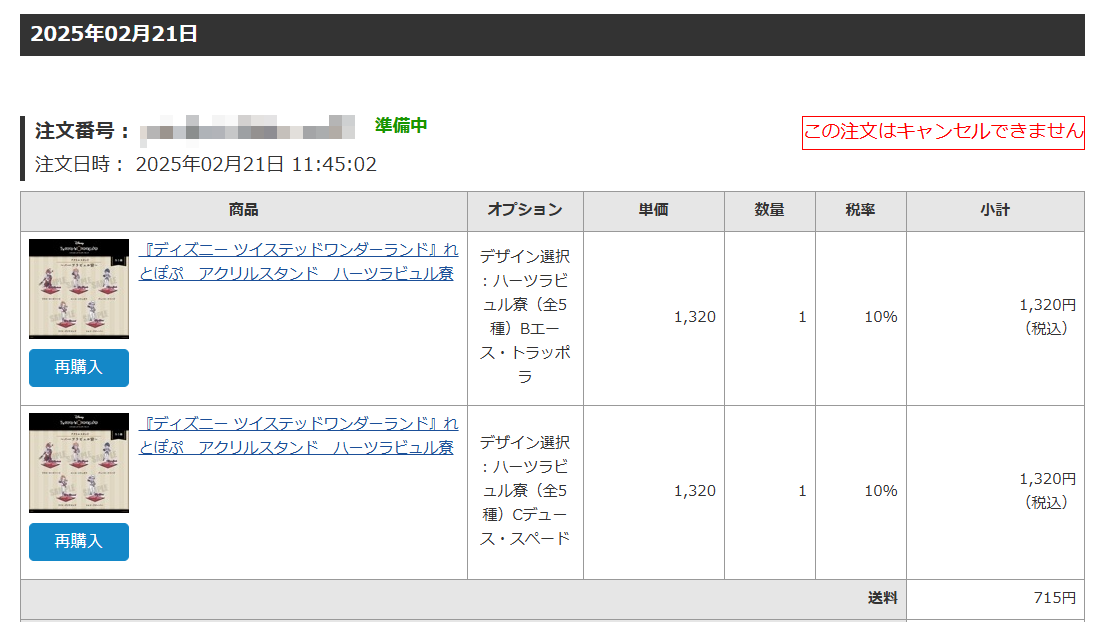
Task: Click the 2025年02月21日 date header bar
Action: [552, 34]
